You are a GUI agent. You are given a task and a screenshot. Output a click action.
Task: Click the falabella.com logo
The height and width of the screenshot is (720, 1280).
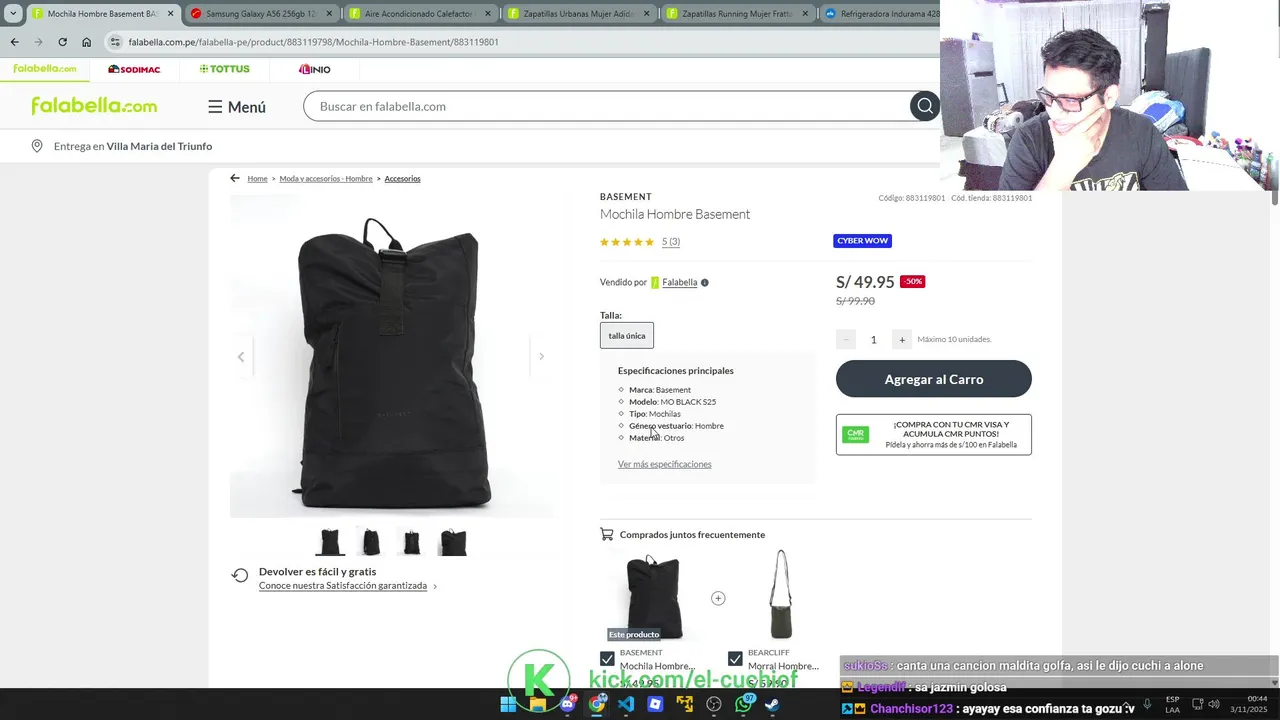point(94,106)
